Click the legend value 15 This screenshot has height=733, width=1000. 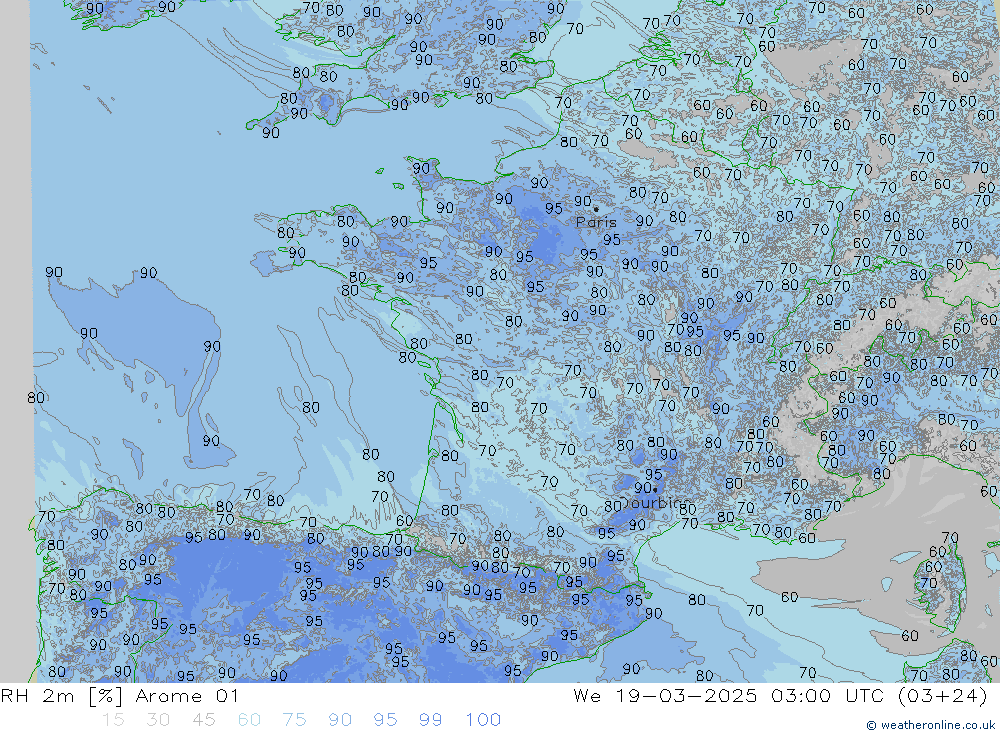113,720
